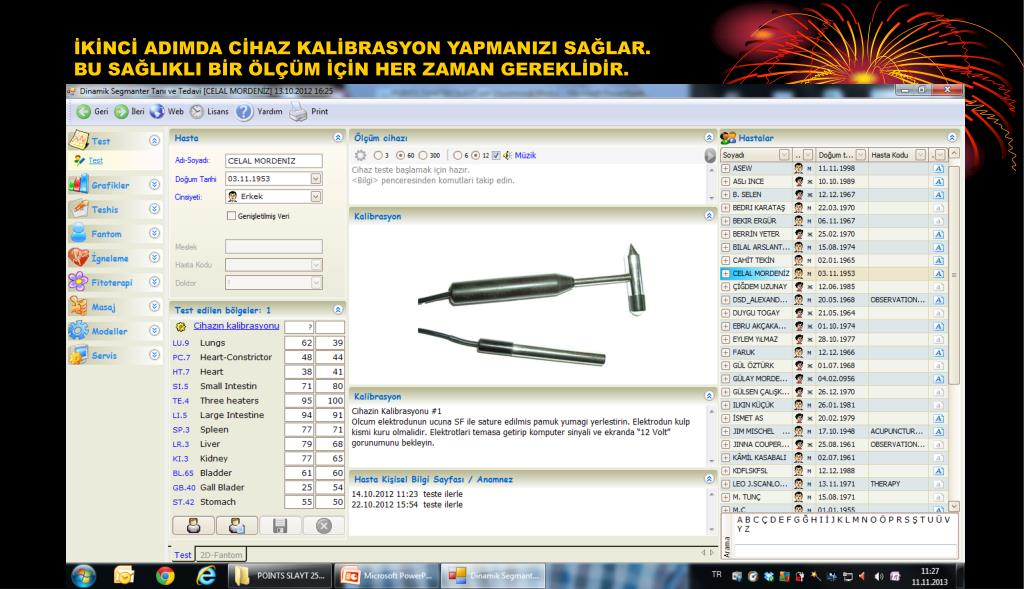Screen dimensions: 1024x589
Task: Click the save floppy disk button
Action: (280, 526)
